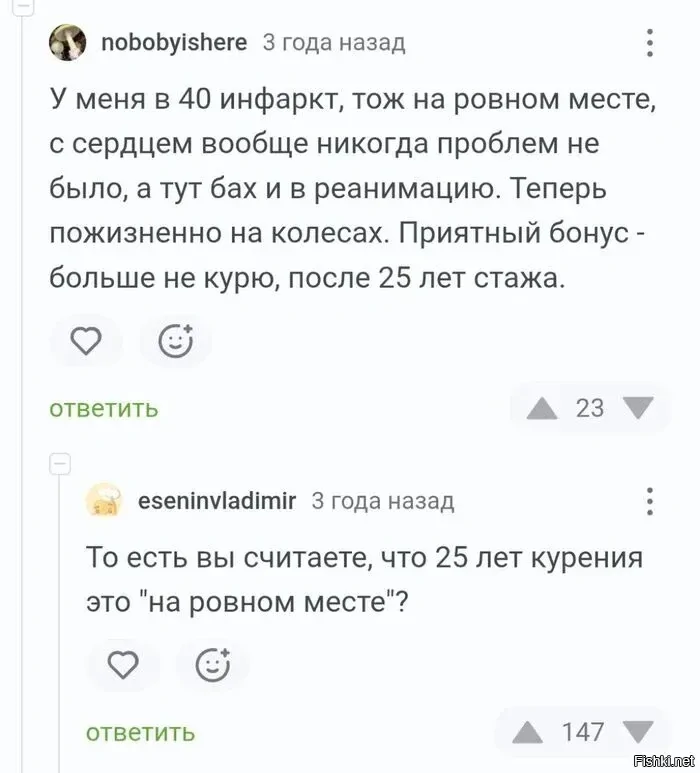Open the three-dot menu for nobobyishere's comment
Image resolution: width=700 pixels, height=773 pixels.
(650, 43)
